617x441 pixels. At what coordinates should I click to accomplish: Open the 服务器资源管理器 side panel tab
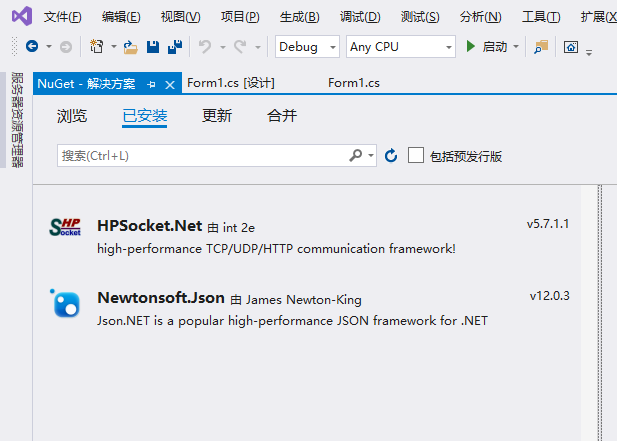(x=17, y=120)
